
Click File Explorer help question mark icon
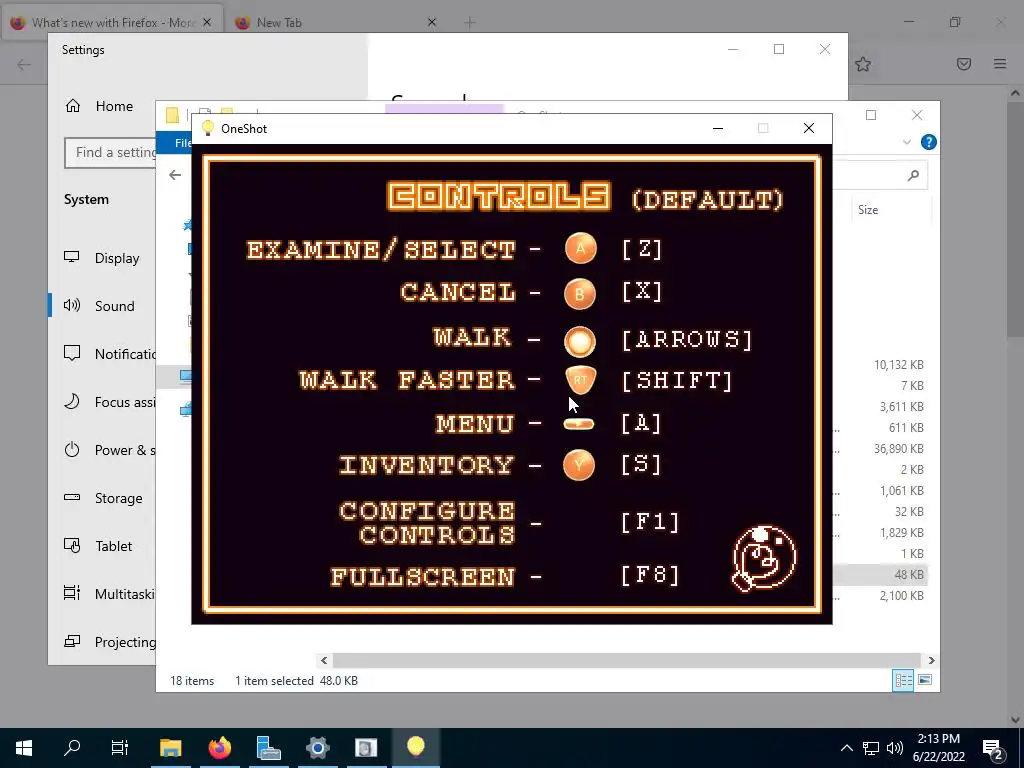tap(929, 142)
